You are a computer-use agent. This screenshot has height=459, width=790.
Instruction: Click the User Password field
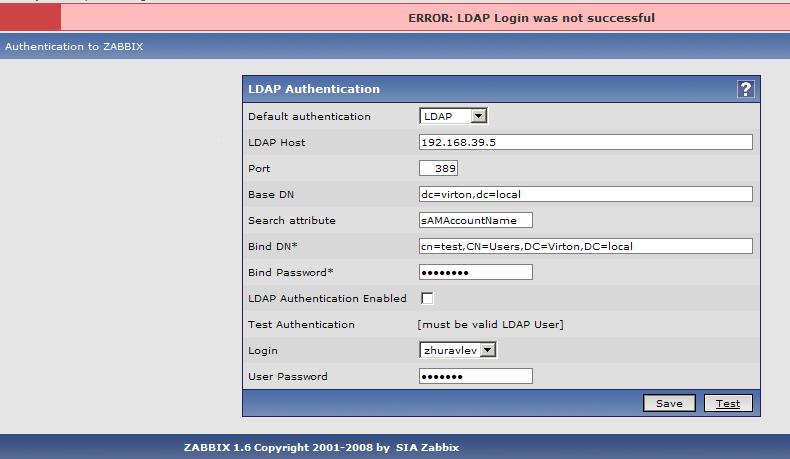pos(476,376)
